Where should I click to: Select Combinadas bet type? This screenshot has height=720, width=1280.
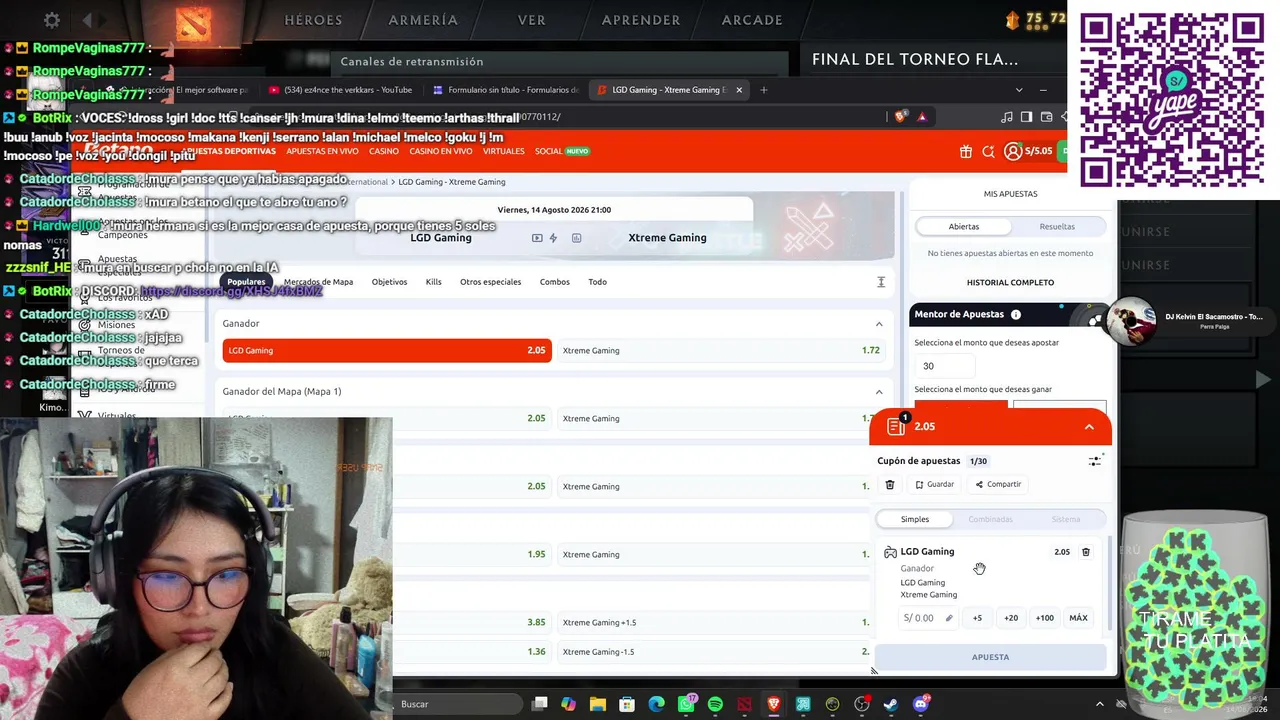[990, 520]
